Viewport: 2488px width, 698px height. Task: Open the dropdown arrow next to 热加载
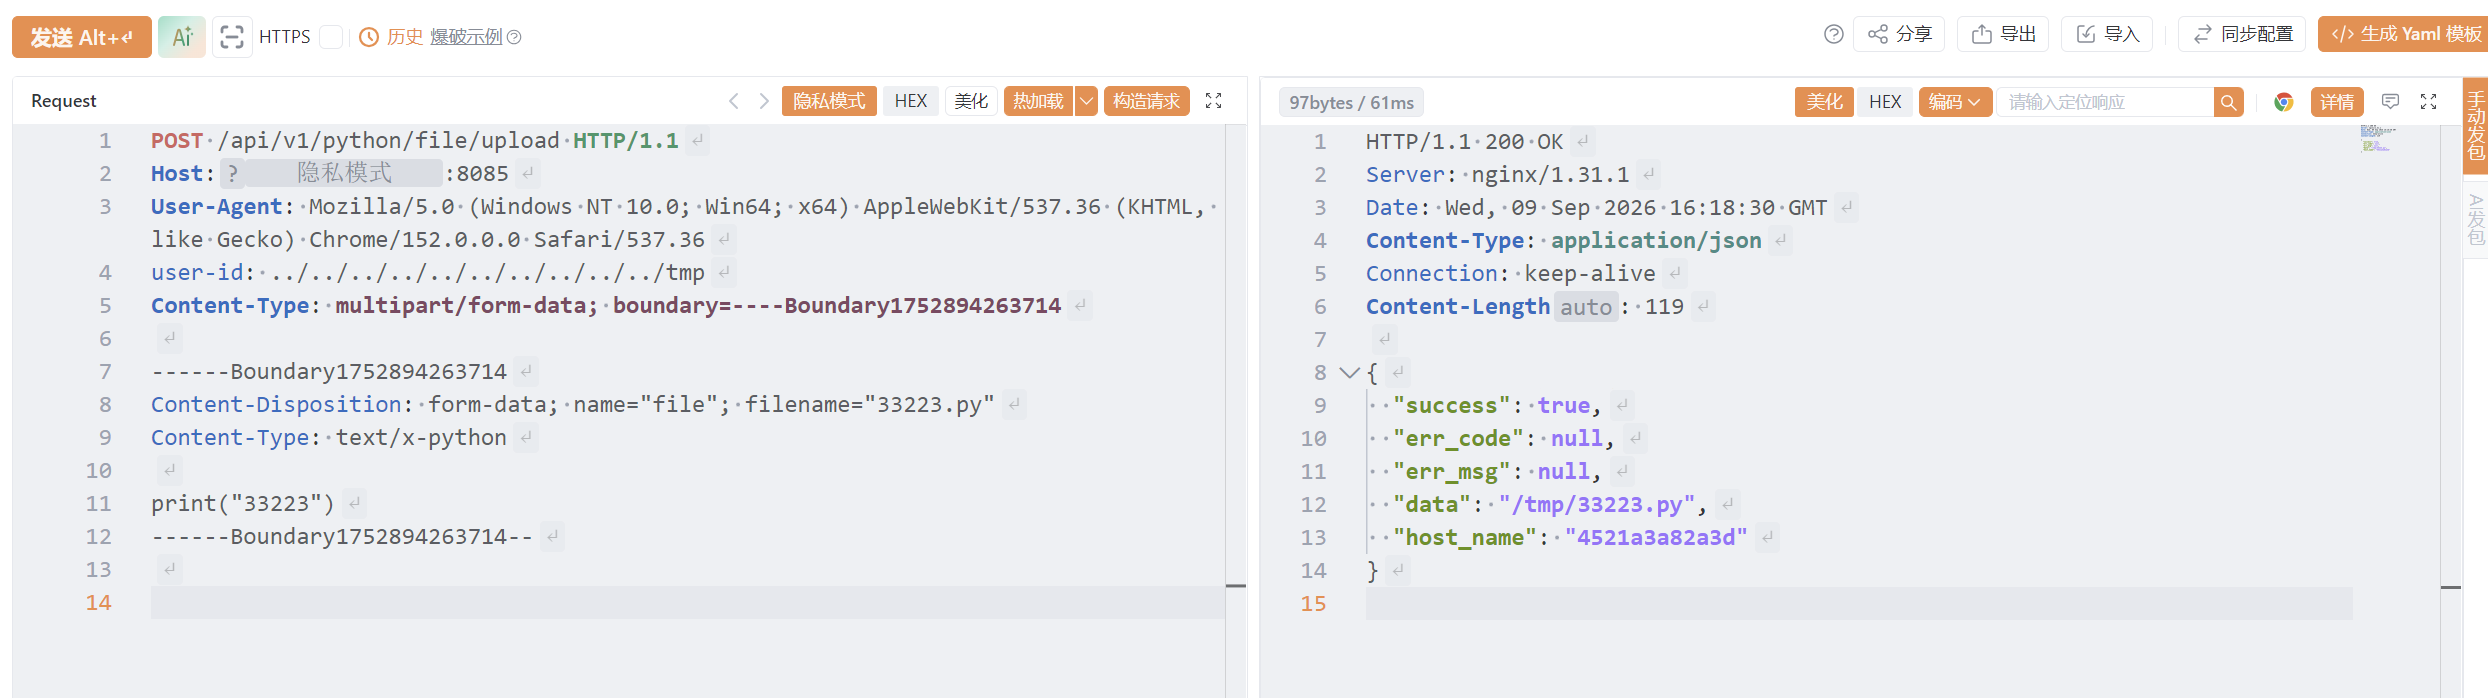pos(1086,101)
